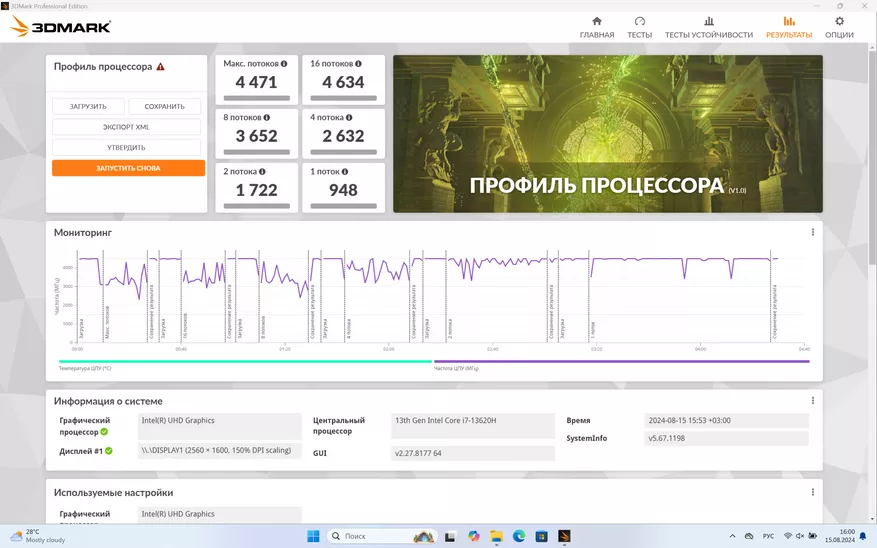The width and height of the screenshot is (877, 548).
Task: Open Используемые настройки three-dot menu
Action: click(x=812, y=493)
